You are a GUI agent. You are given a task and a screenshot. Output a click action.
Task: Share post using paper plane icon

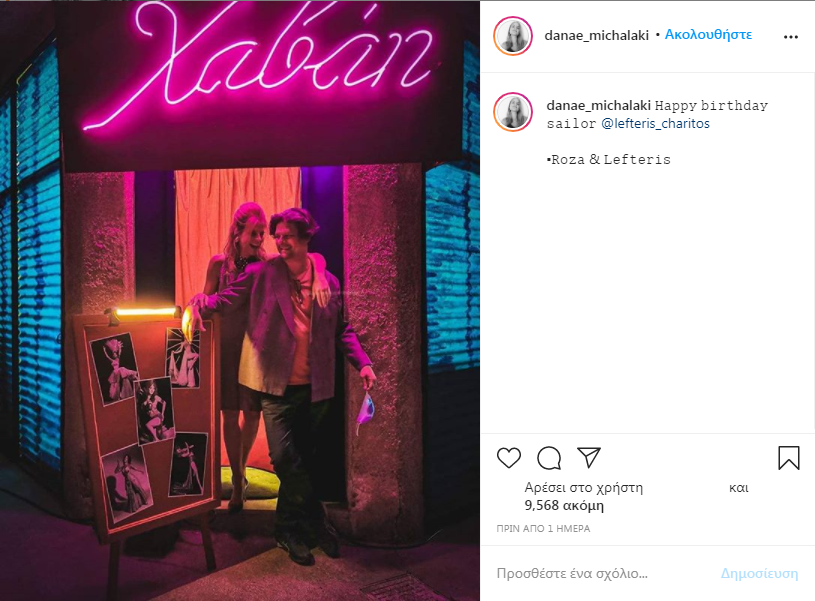pyautogui.click(x=589, y=458)
